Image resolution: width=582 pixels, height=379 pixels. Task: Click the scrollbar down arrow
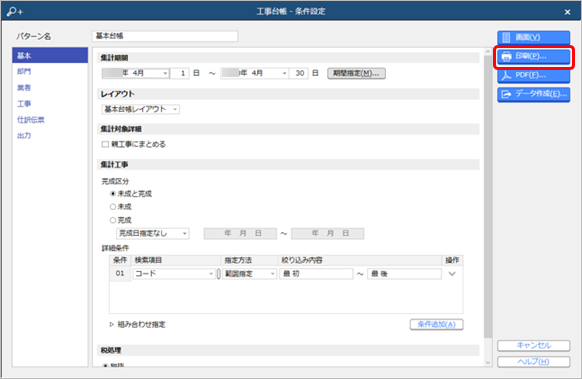488,363
